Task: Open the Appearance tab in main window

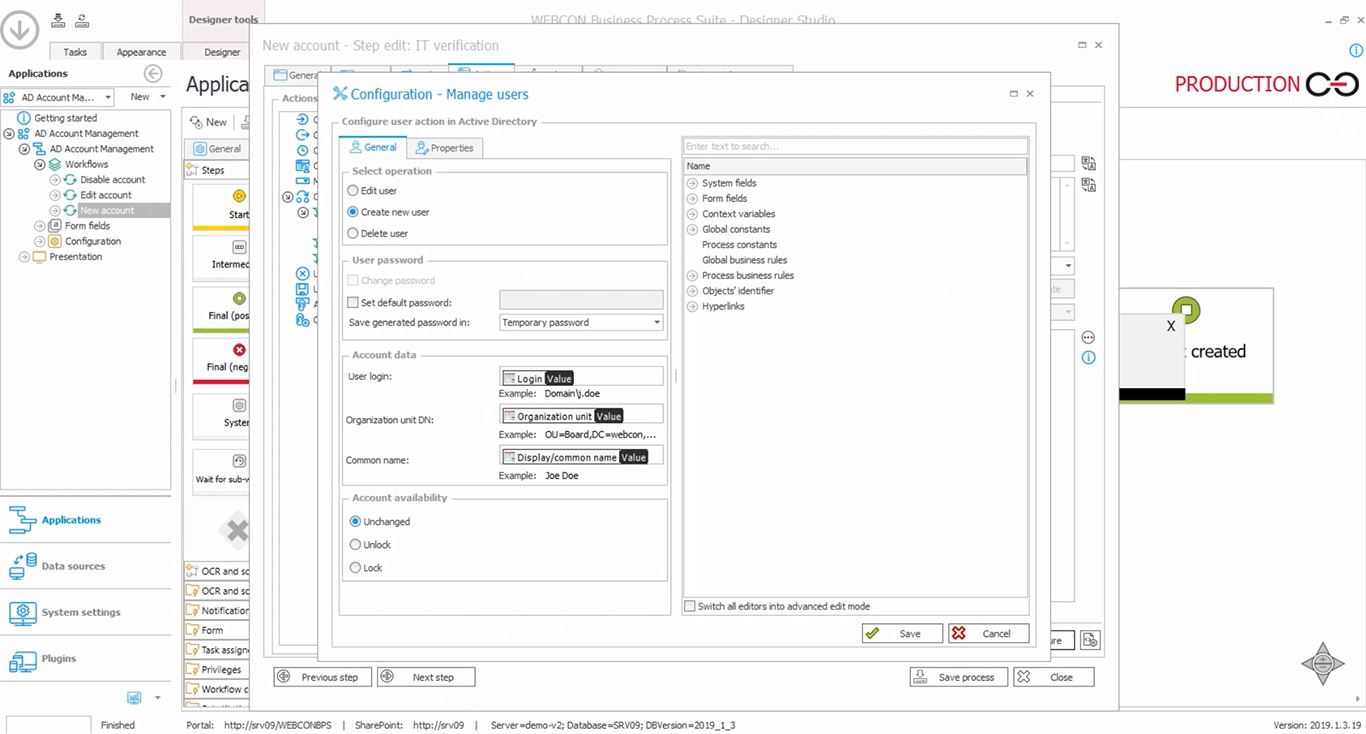Action: pos(141,52)
